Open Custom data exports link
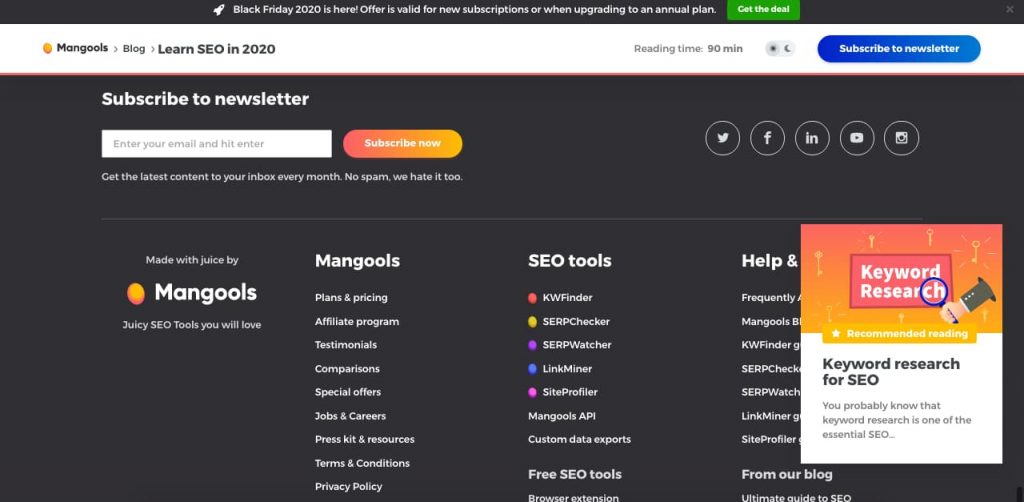Viewport: 1024px width, 502px height. pyautogui.click(x=579, y=439)
